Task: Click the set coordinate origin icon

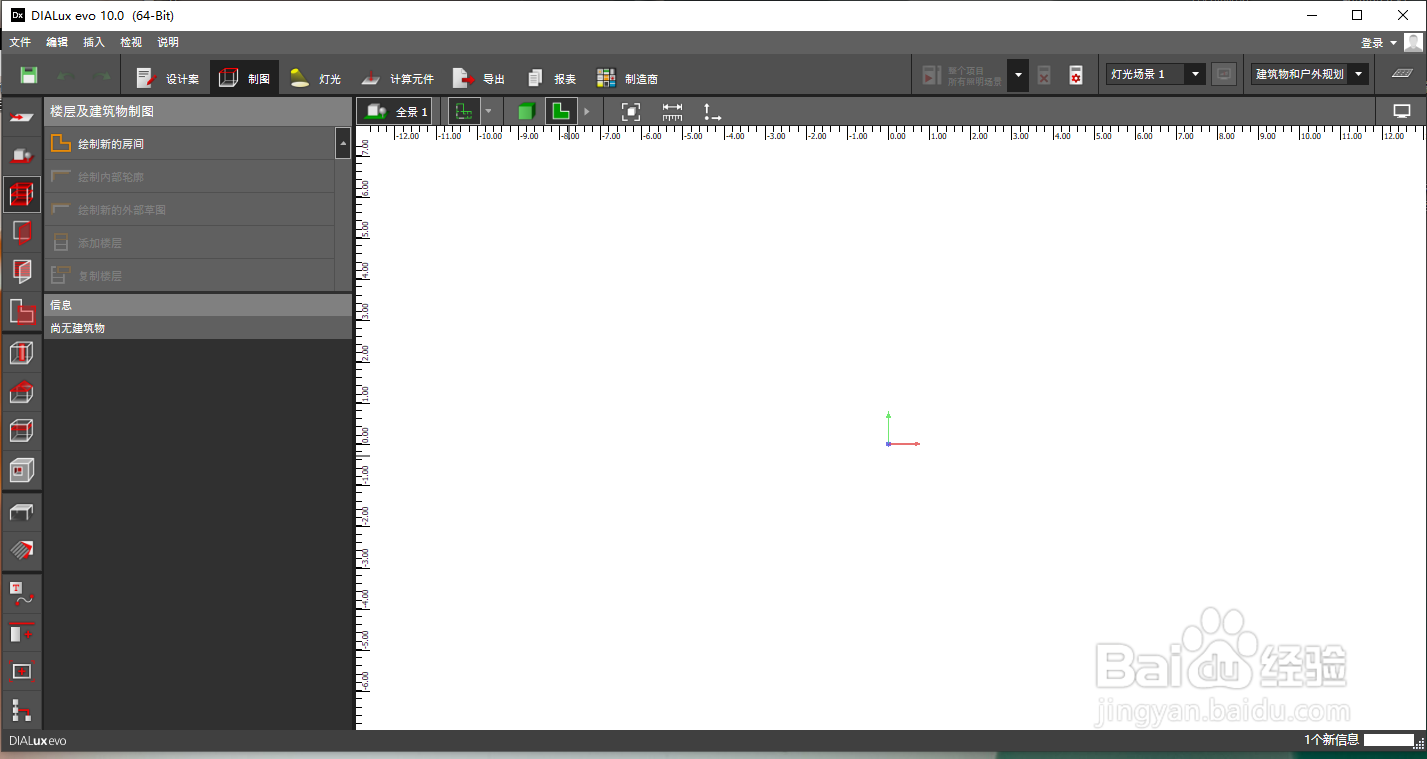Action: point(712,111)
